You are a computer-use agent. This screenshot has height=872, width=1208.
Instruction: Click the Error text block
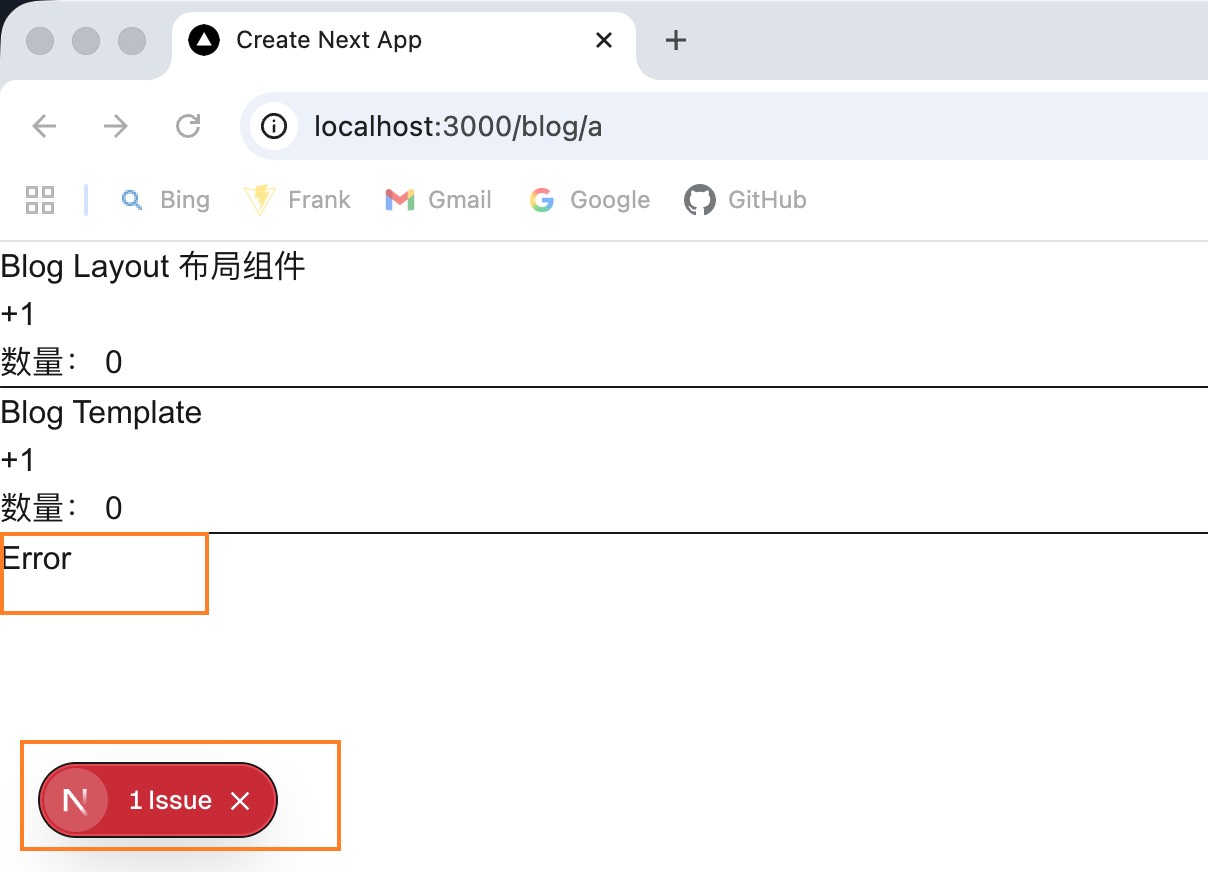[x=36, y=559]
